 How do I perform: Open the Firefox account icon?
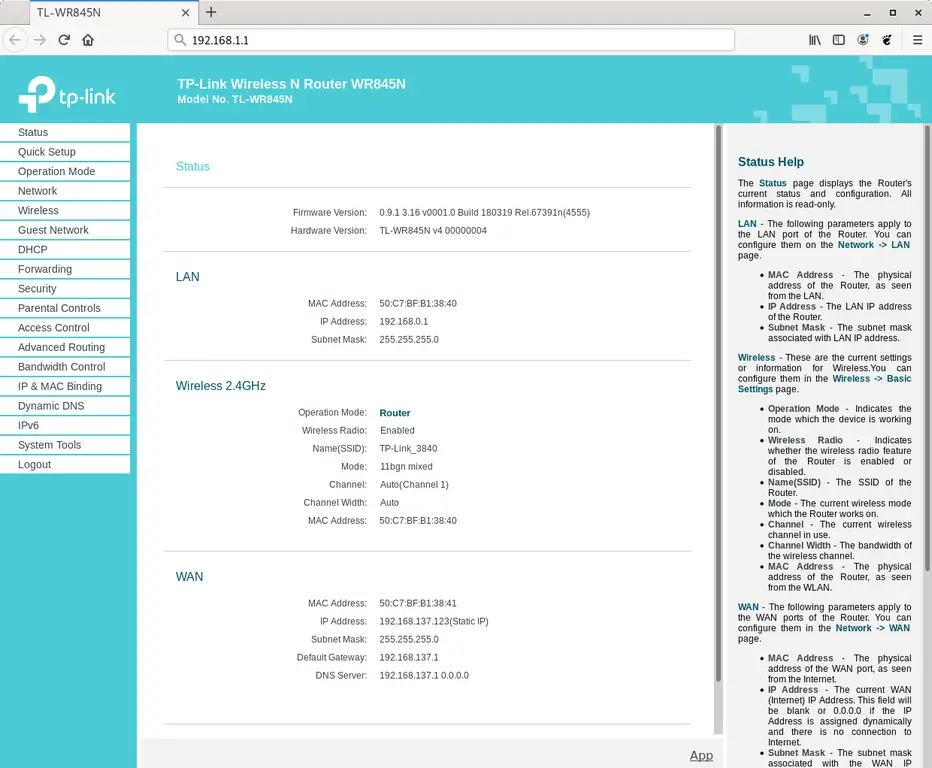click(864, 40)
